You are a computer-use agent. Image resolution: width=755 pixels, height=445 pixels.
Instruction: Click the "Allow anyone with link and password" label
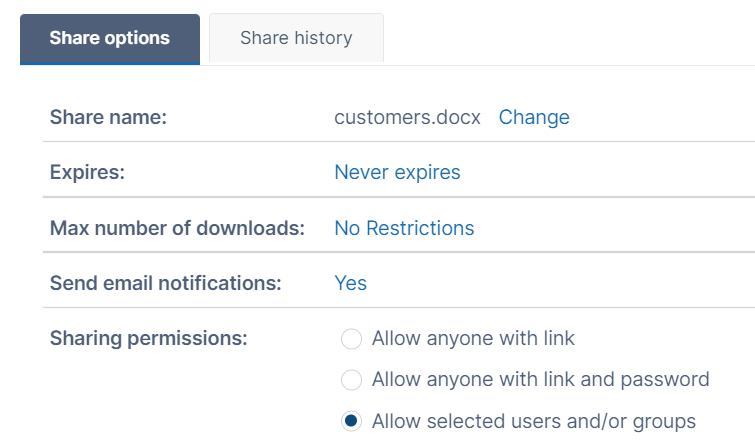[540, 379]
